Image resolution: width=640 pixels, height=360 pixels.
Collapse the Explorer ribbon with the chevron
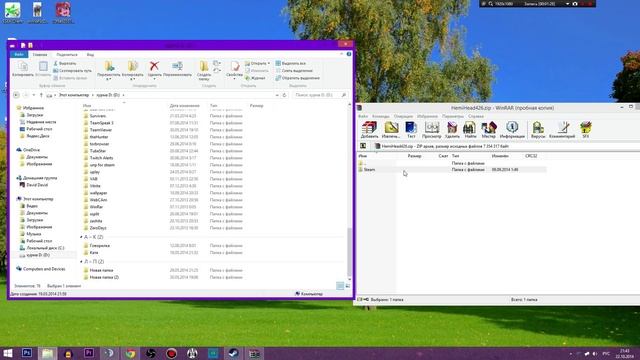342,54
